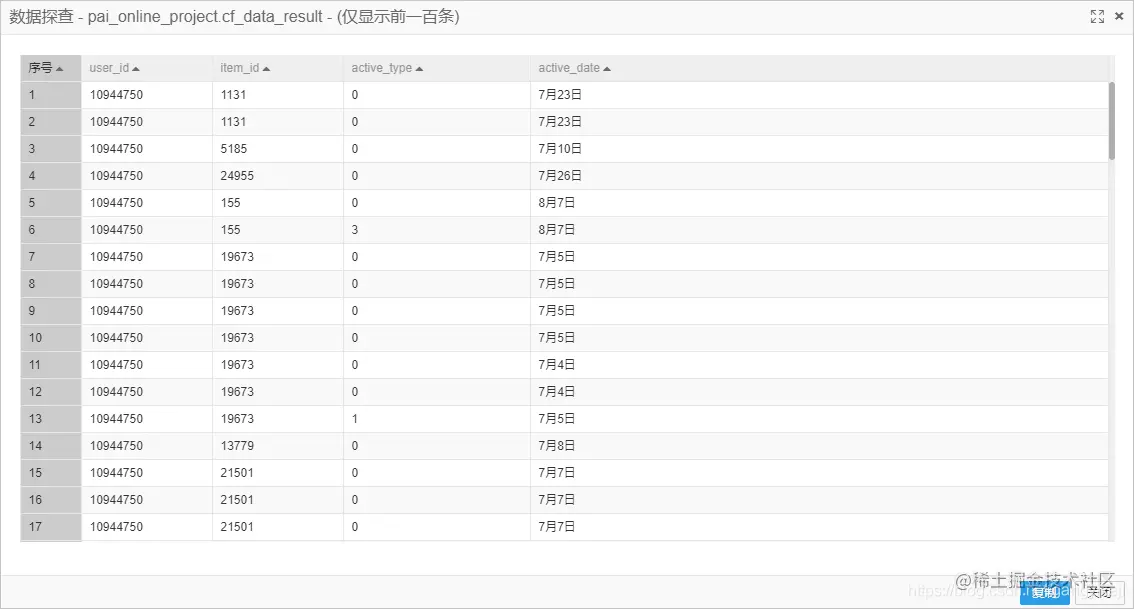Select active_date 7月10日 cell

click(x=819, y=149)
